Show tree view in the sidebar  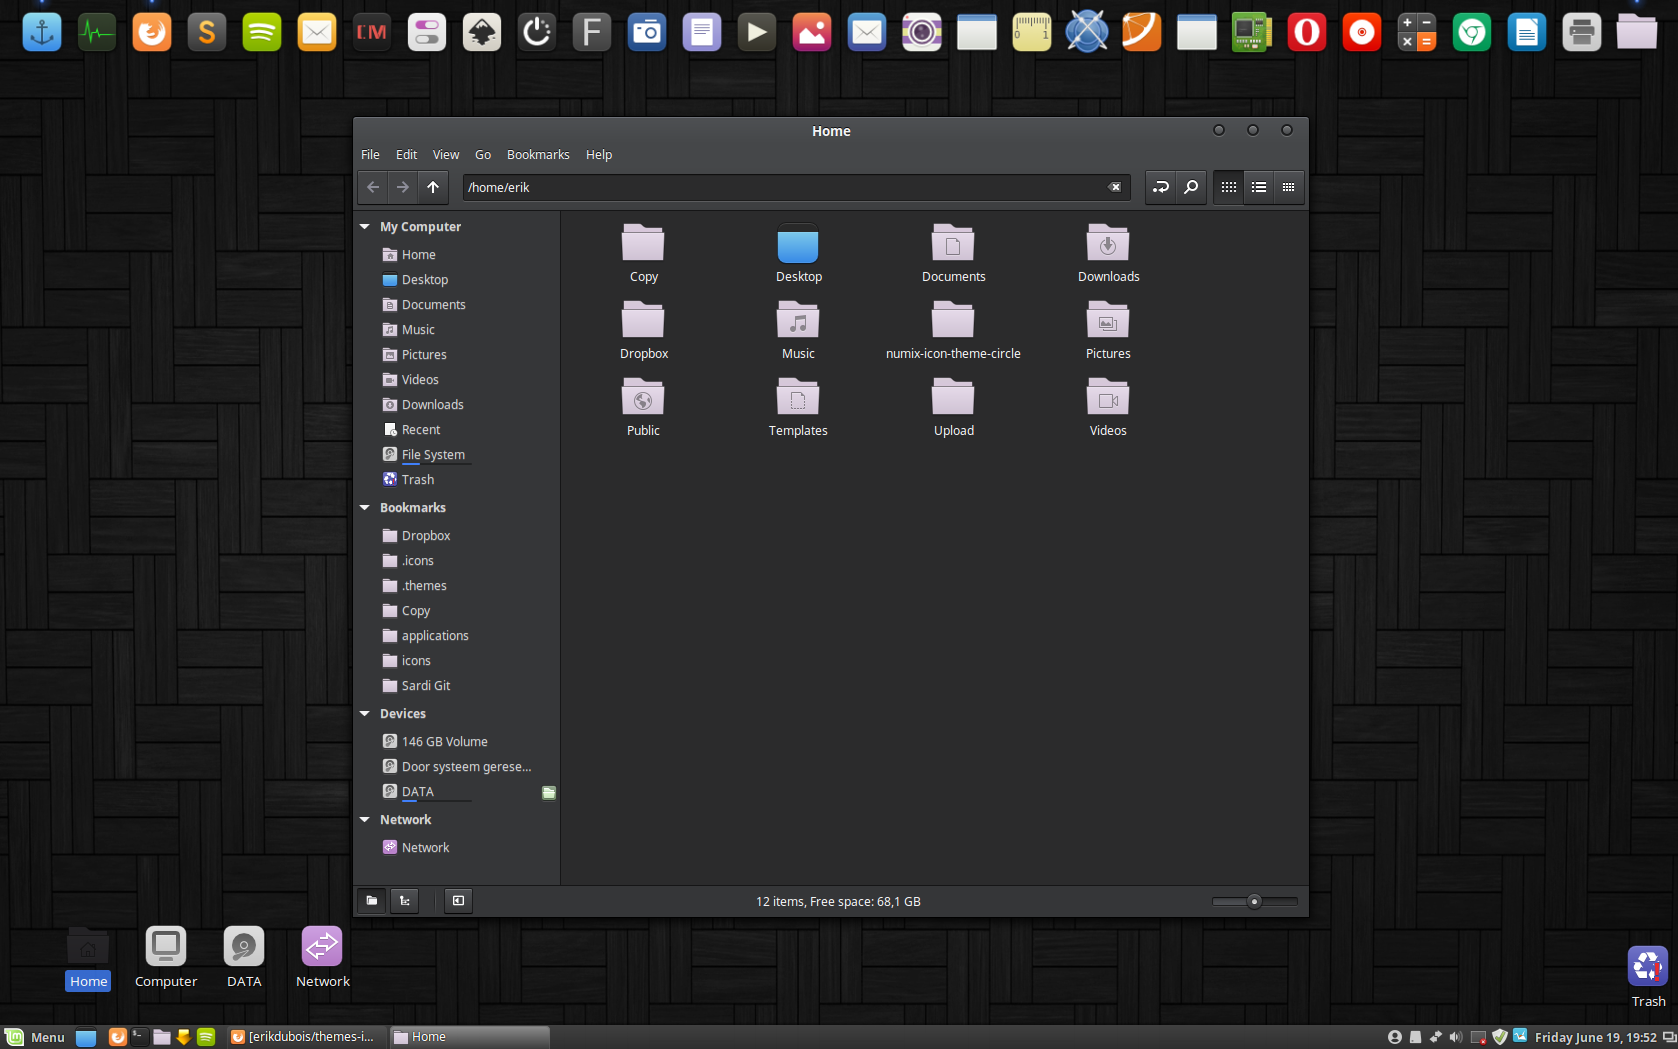405,901
